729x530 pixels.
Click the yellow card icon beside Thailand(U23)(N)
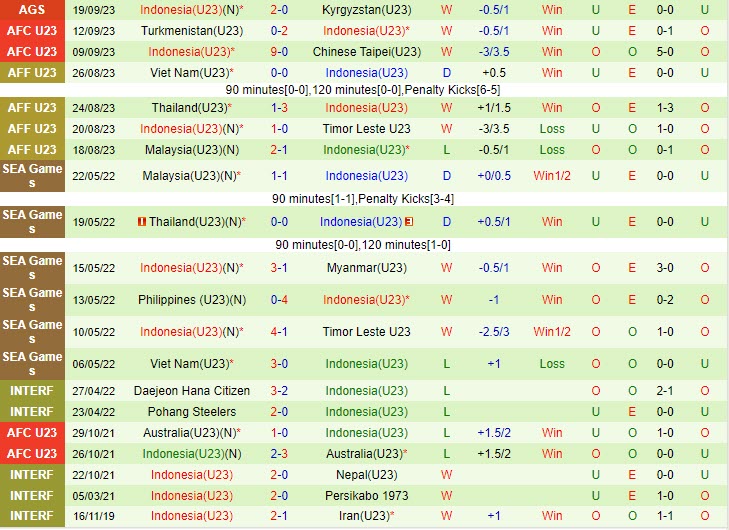142,222
